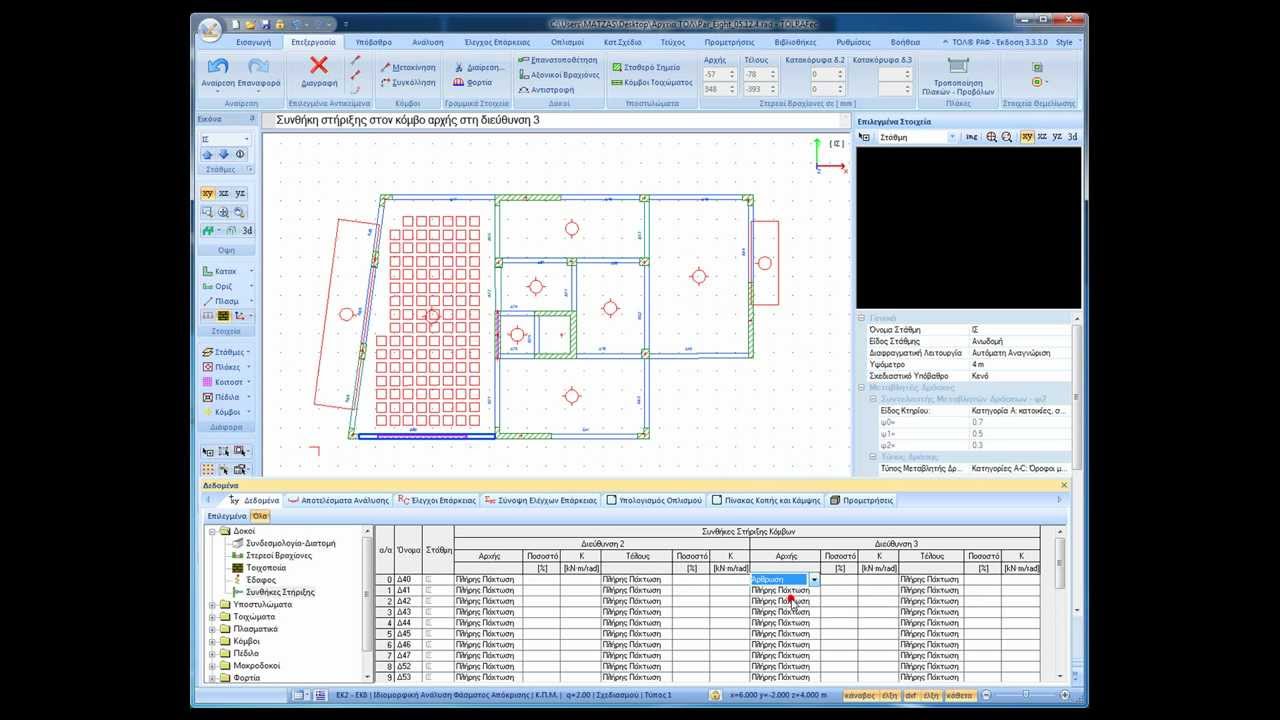The width and height of the screenshot is (1280, 720).
Task: Click the Επανατοποθέτηση beam tool
Action: click(x=558, y=60)
